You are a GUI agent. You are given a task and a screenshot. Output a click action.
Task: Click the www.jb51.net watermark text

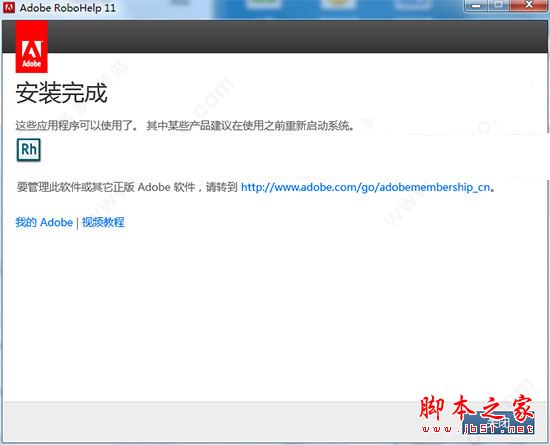pos(478,429)
